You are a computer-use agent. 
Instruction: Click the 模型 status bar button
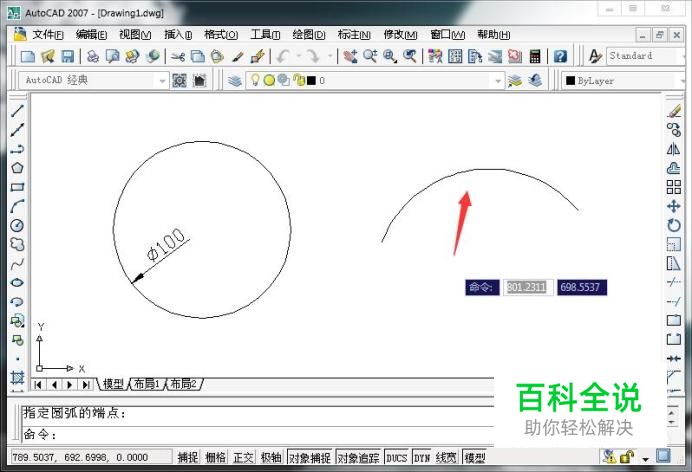475,457
